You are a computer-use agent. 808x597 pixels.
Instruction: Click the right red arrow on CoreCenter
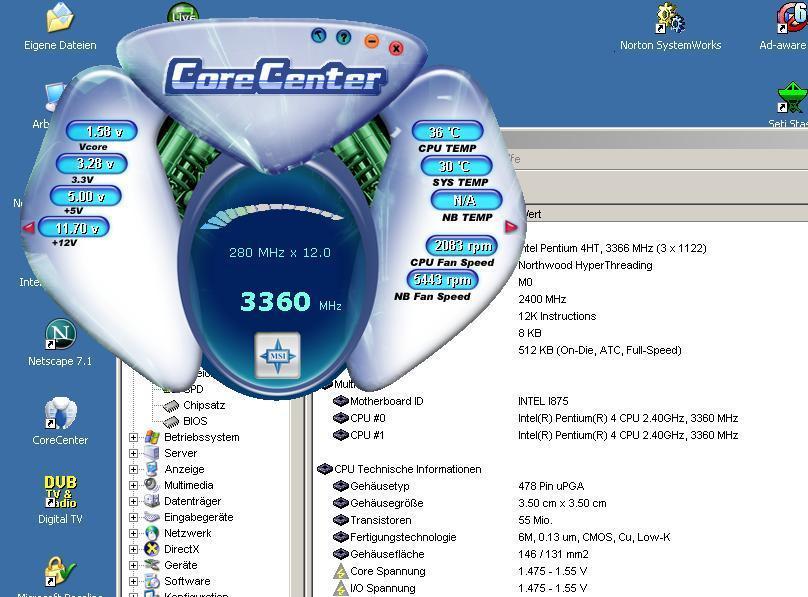tap(511, 227)
